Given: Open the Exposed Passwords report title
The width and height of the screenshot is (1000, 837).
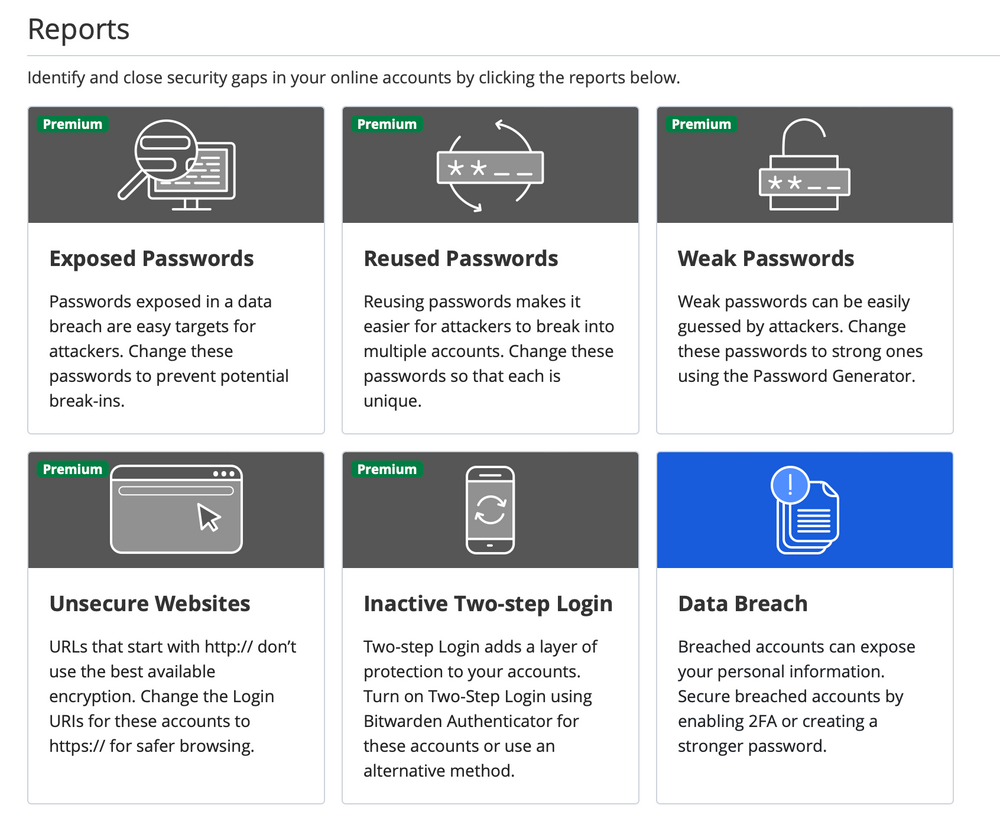Looking at the screenshot, I should tap(152, 258).
